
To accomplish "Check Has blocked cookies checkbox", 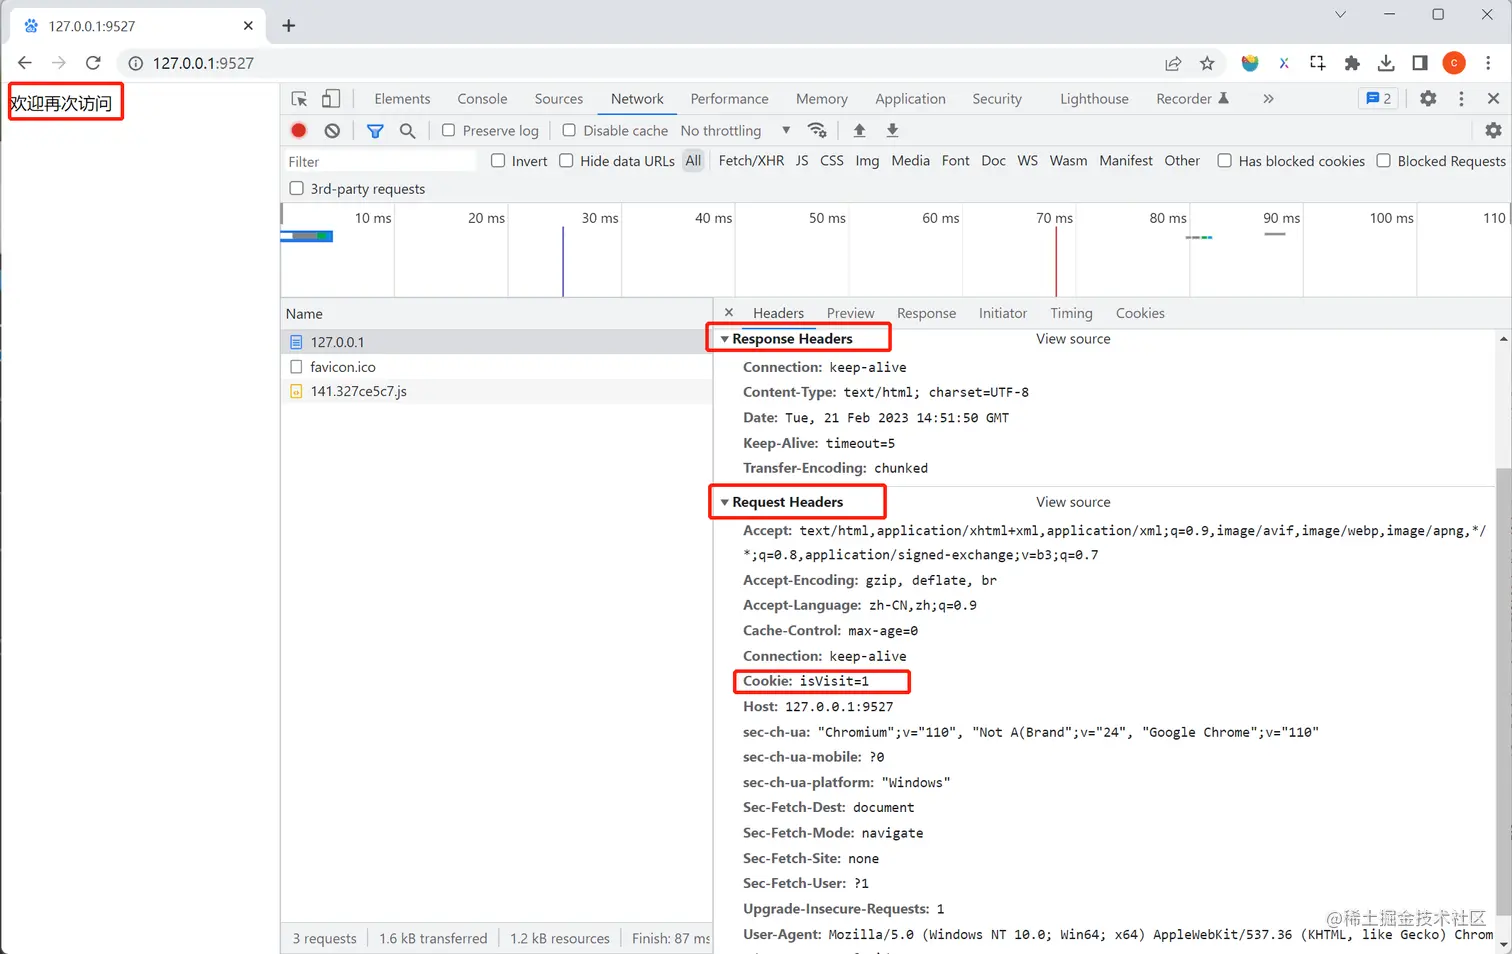I will [x=1224, y=161].
